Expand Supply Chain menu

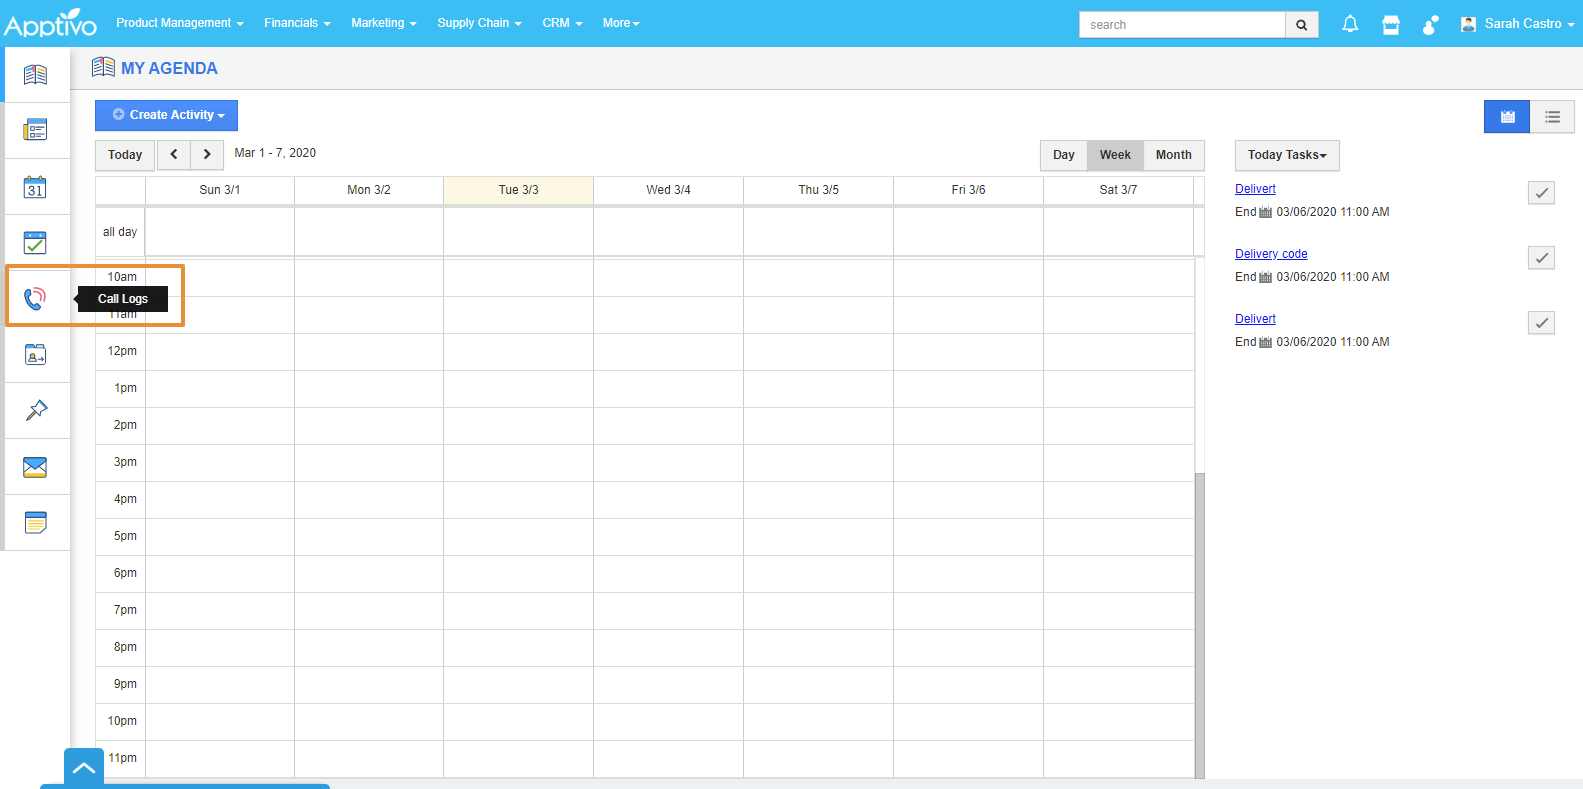point(480,23)
